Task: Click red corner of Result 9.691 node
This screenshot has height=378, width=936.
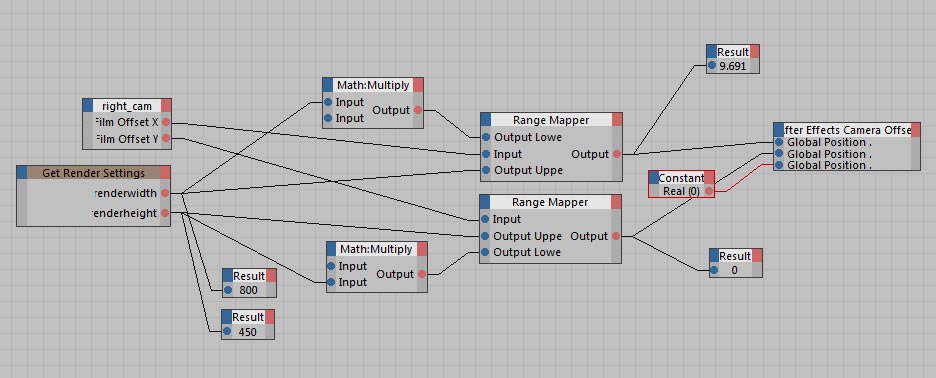Action: [x=755, y=51]
